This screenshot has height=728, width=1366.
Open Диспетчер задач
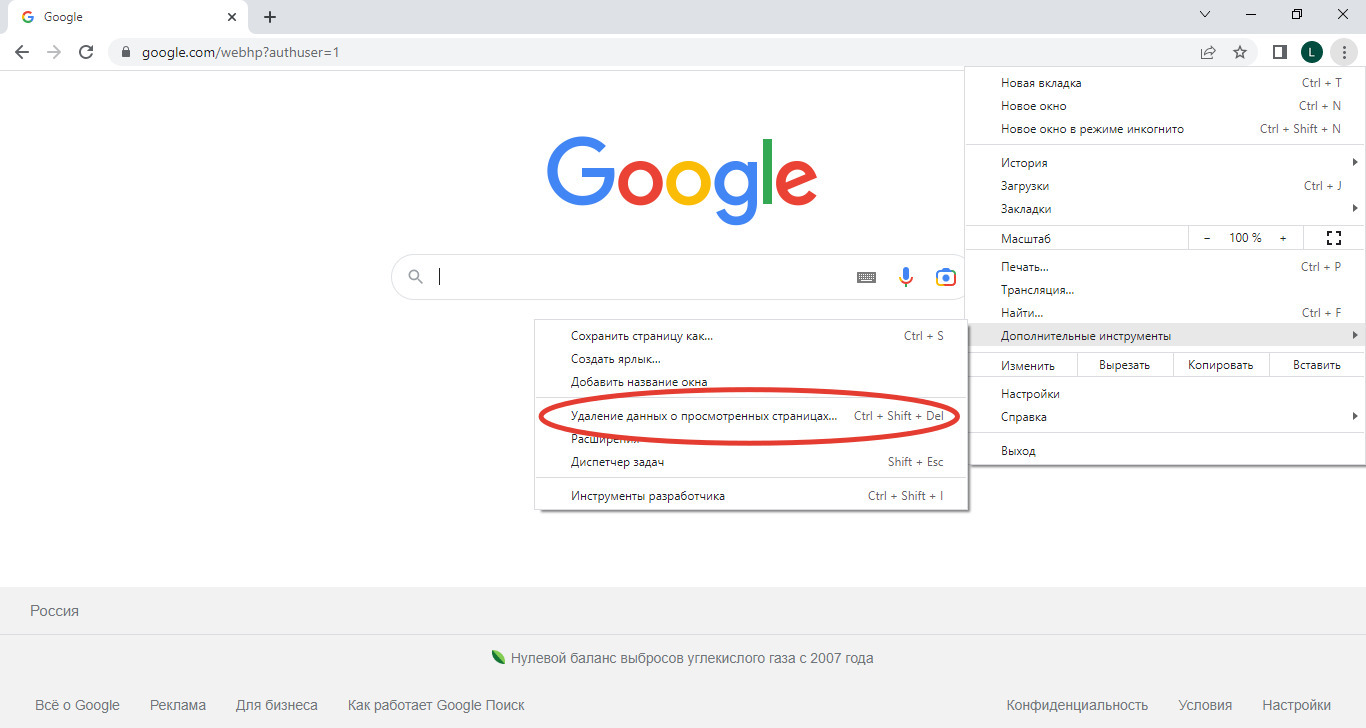click(751, 462)
